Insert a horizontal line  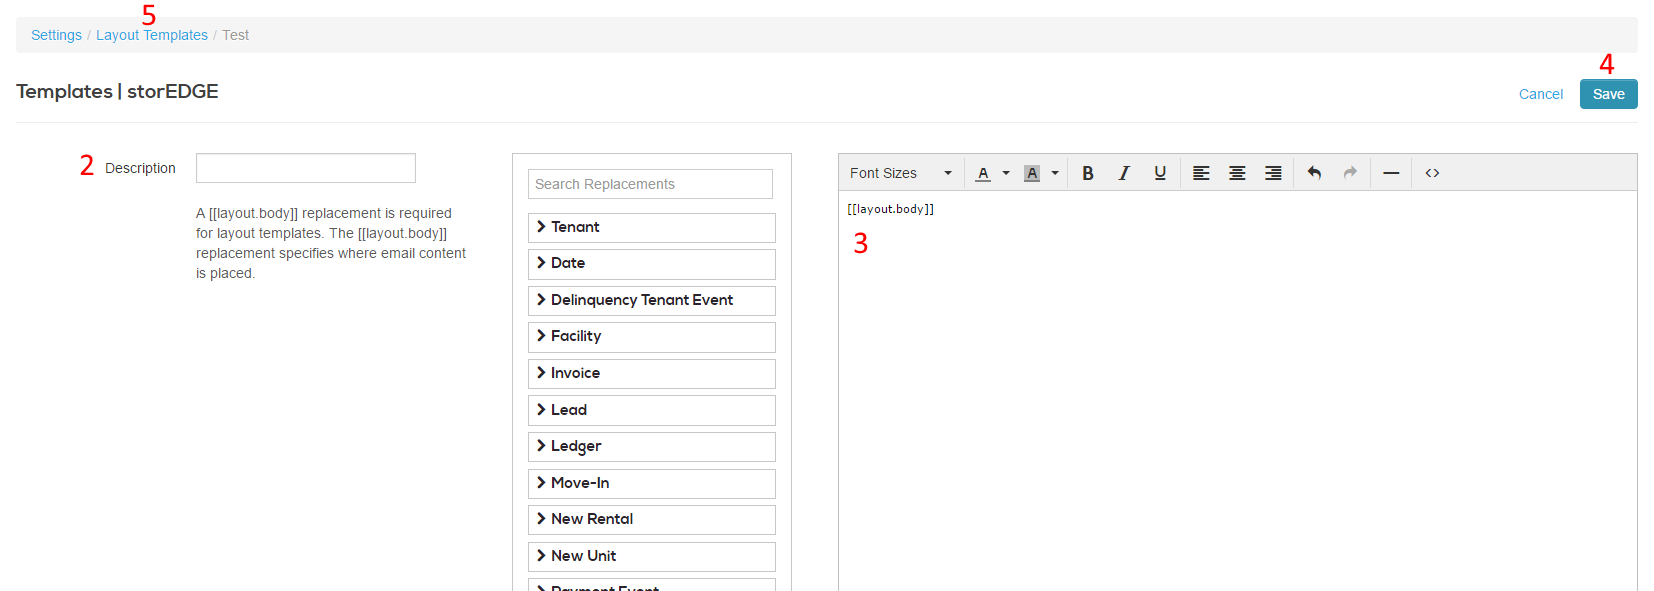[x=1391, y=173]
